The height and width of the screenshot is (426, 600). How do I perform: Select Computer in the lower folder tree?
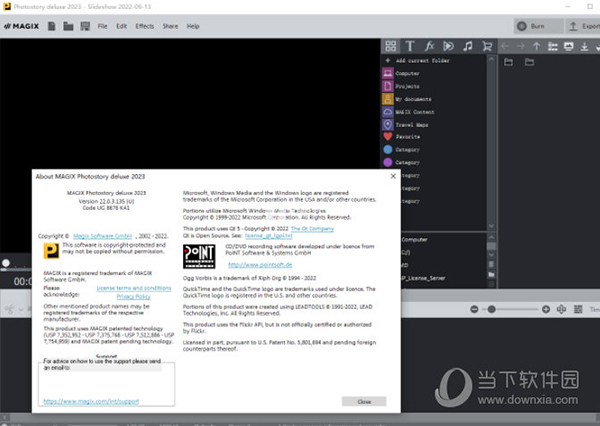coord(414,240)
